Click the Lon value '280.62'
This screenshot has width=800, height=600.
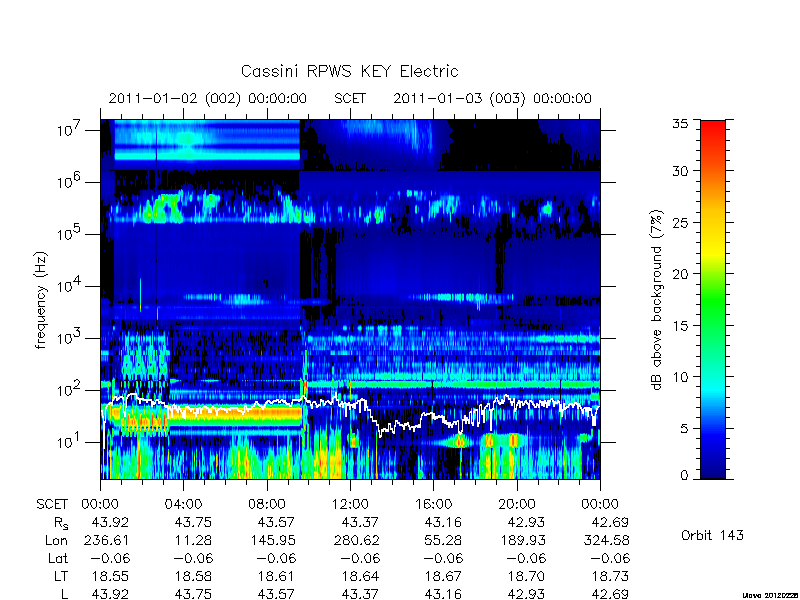tap(357, 540)
